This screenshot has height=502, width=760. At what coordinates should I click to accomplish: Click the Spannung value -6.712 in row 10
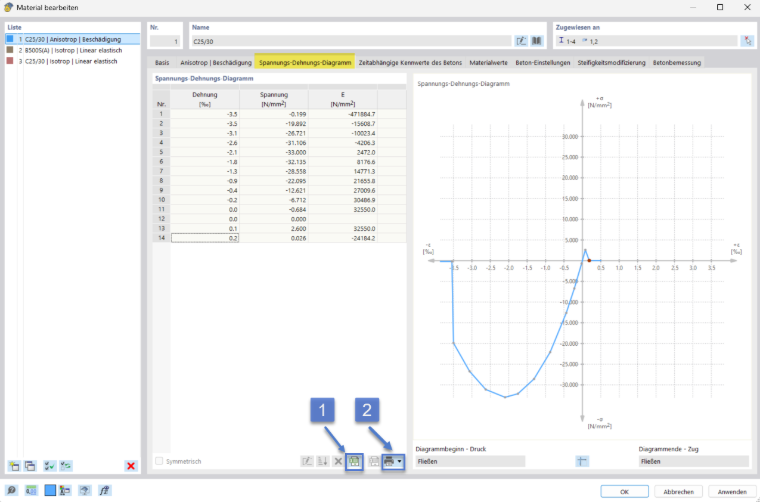click(x=274, y=200)
